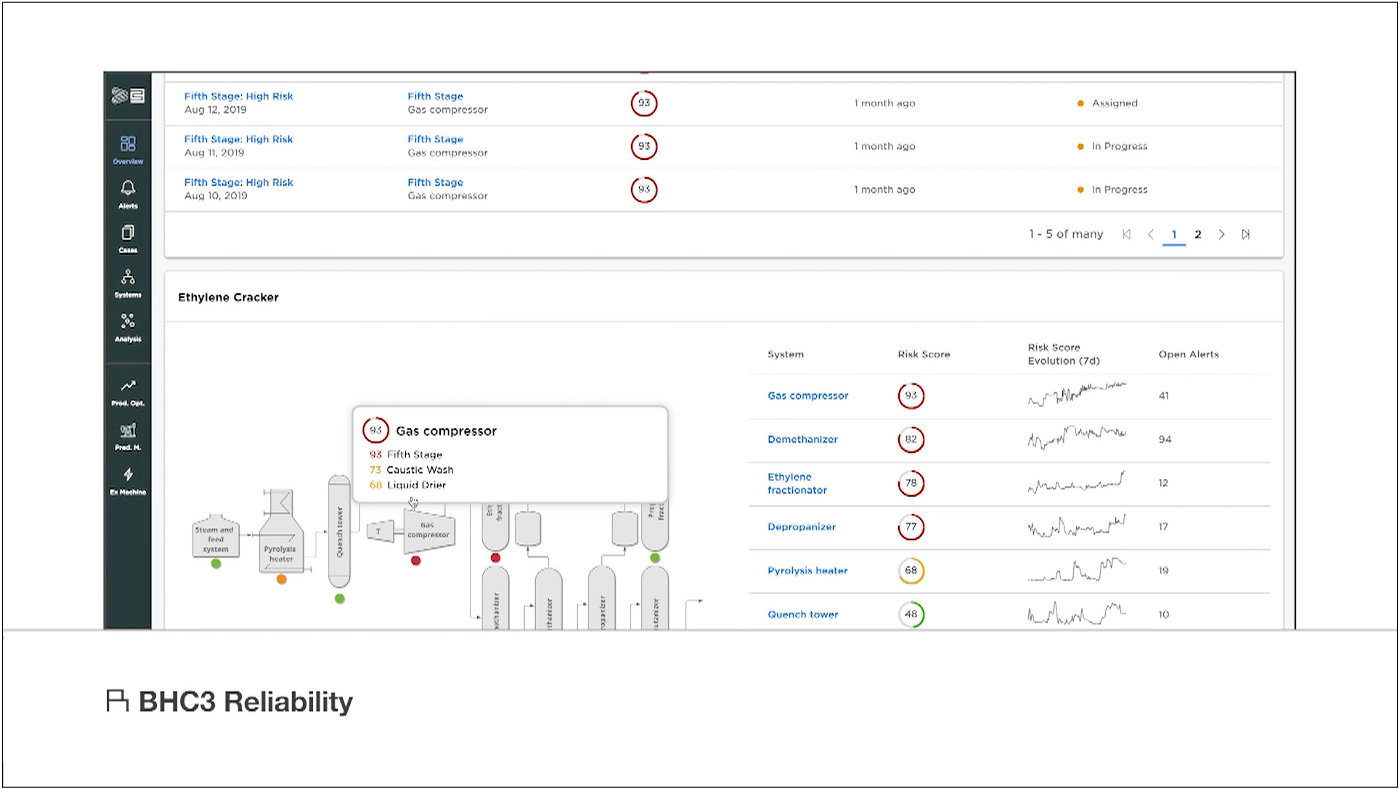Jump to first page arrow
The height and width of the screenshot is (789, 1400).
(x=1126, y=234)
